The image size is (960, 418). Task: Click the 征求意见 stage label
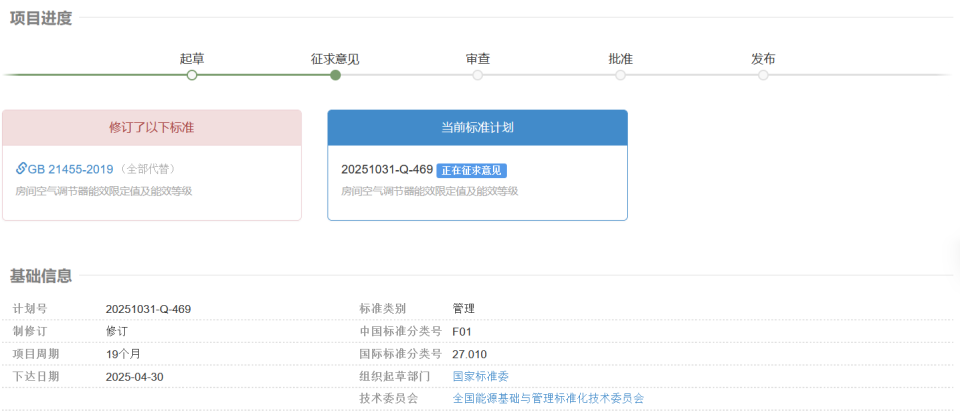click(x=335, y=59)
